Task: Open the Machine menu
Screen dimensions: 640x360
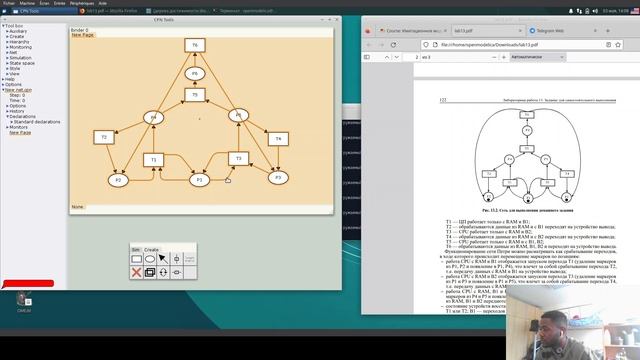Action: point(27,3)
